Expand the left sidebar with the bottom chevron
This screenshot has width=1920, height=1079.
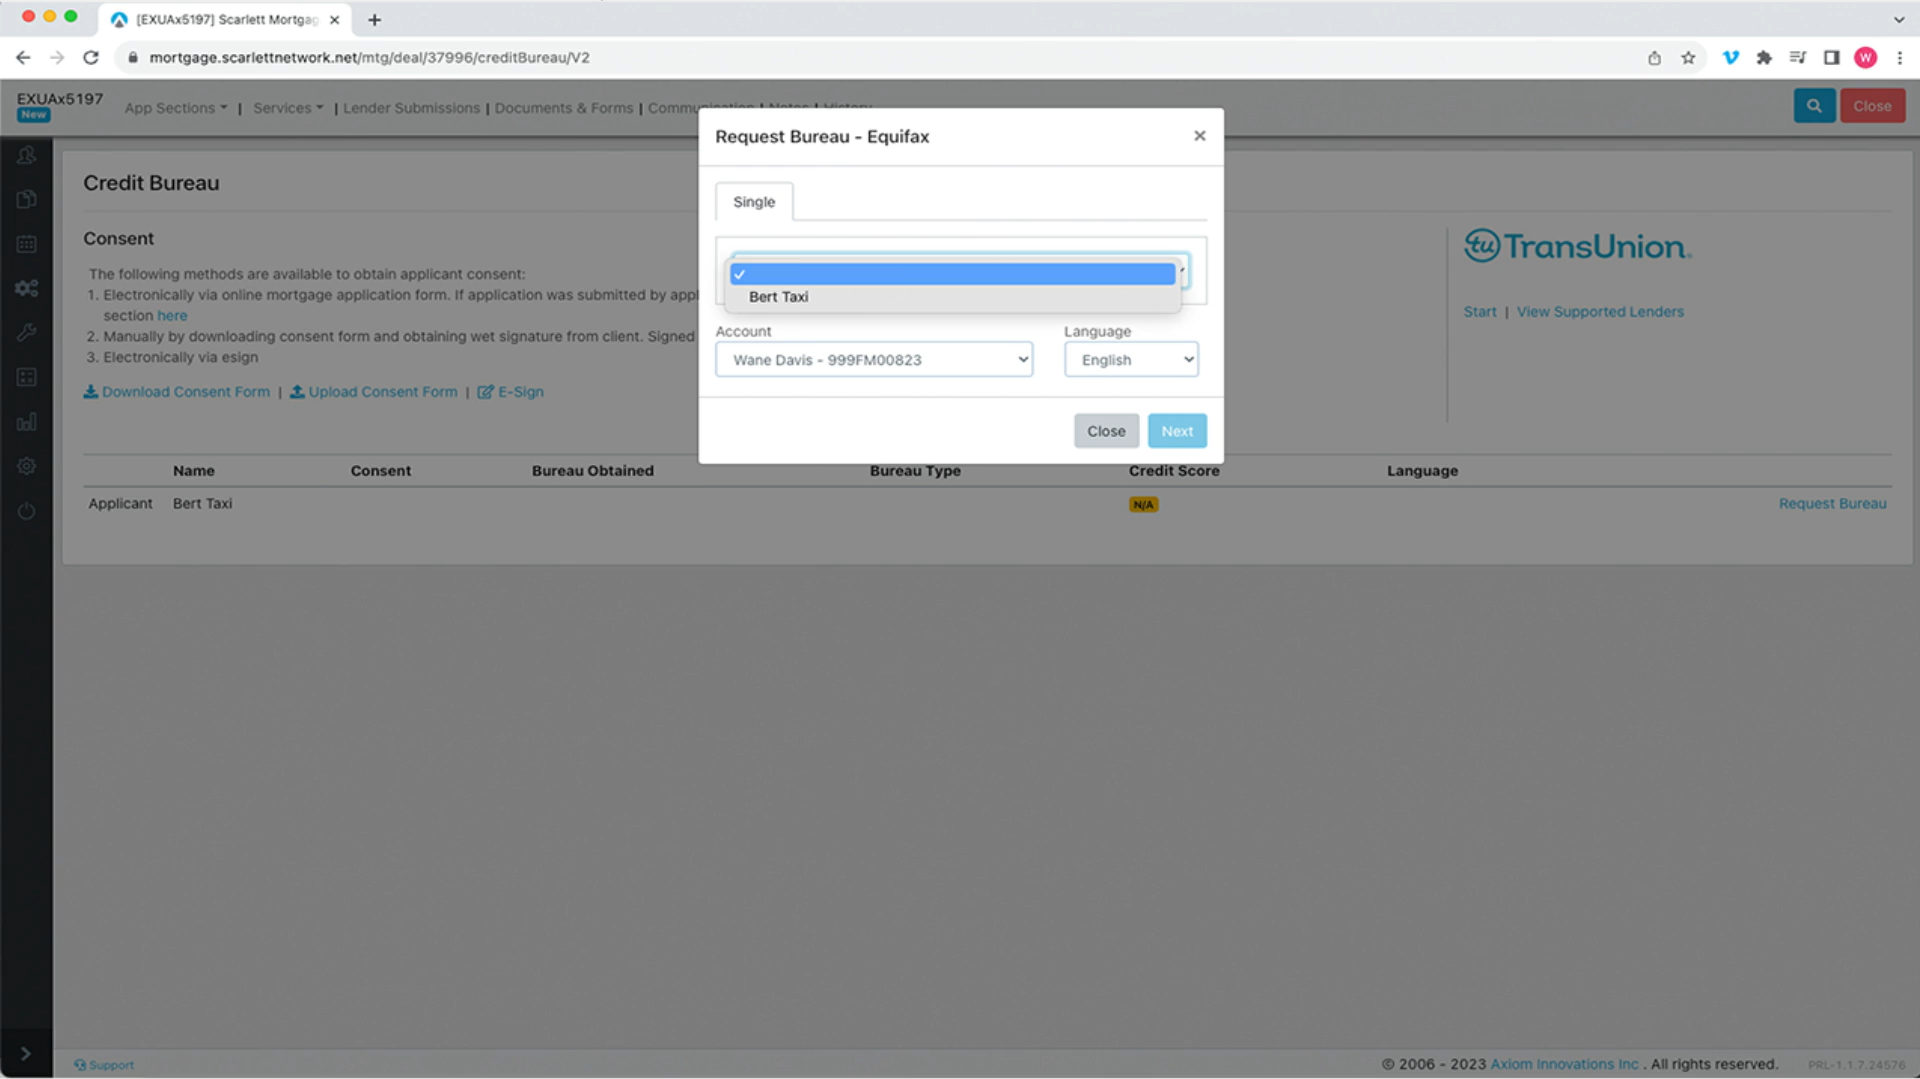(x=26, y=1053)
